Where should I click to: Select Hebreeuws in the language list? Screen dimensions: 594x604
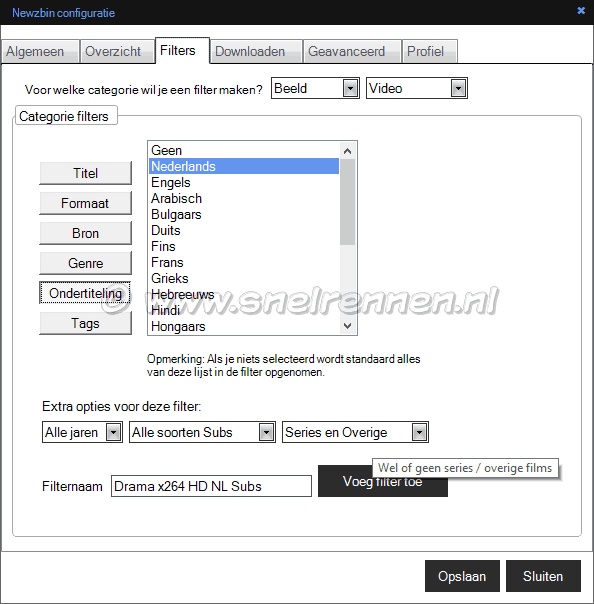click(244, 294)
